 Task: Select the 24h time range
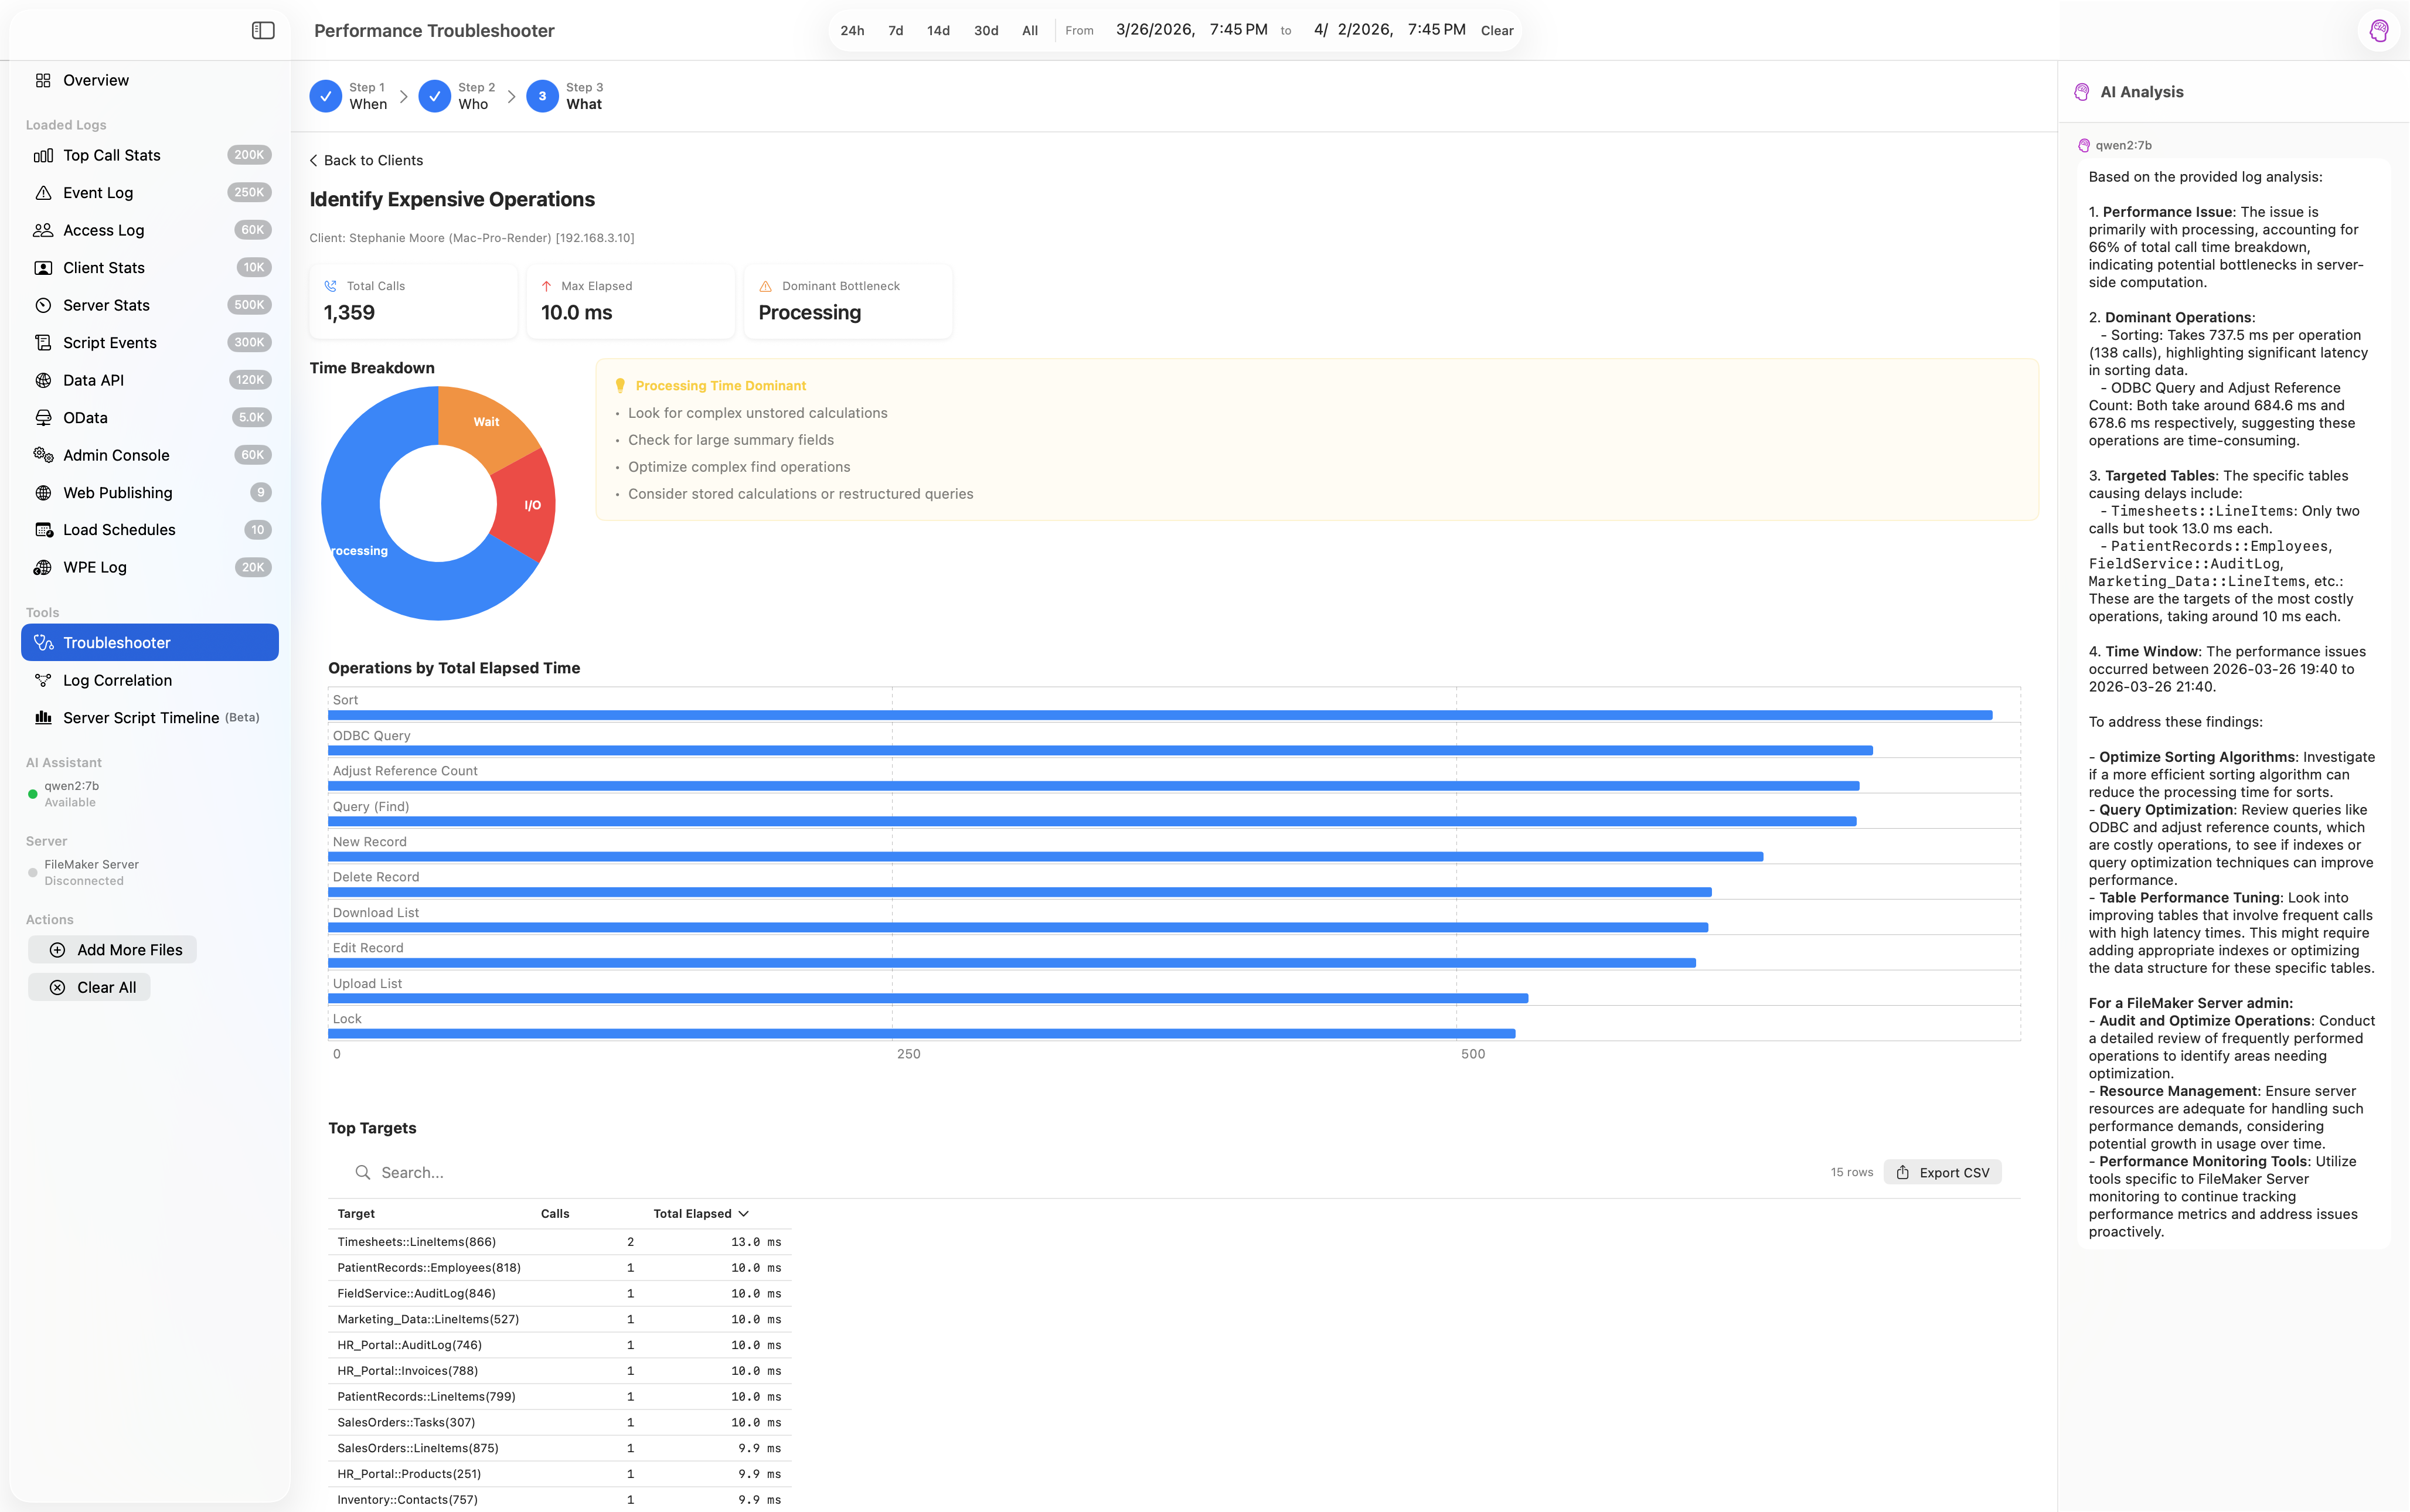click(852, 31)
